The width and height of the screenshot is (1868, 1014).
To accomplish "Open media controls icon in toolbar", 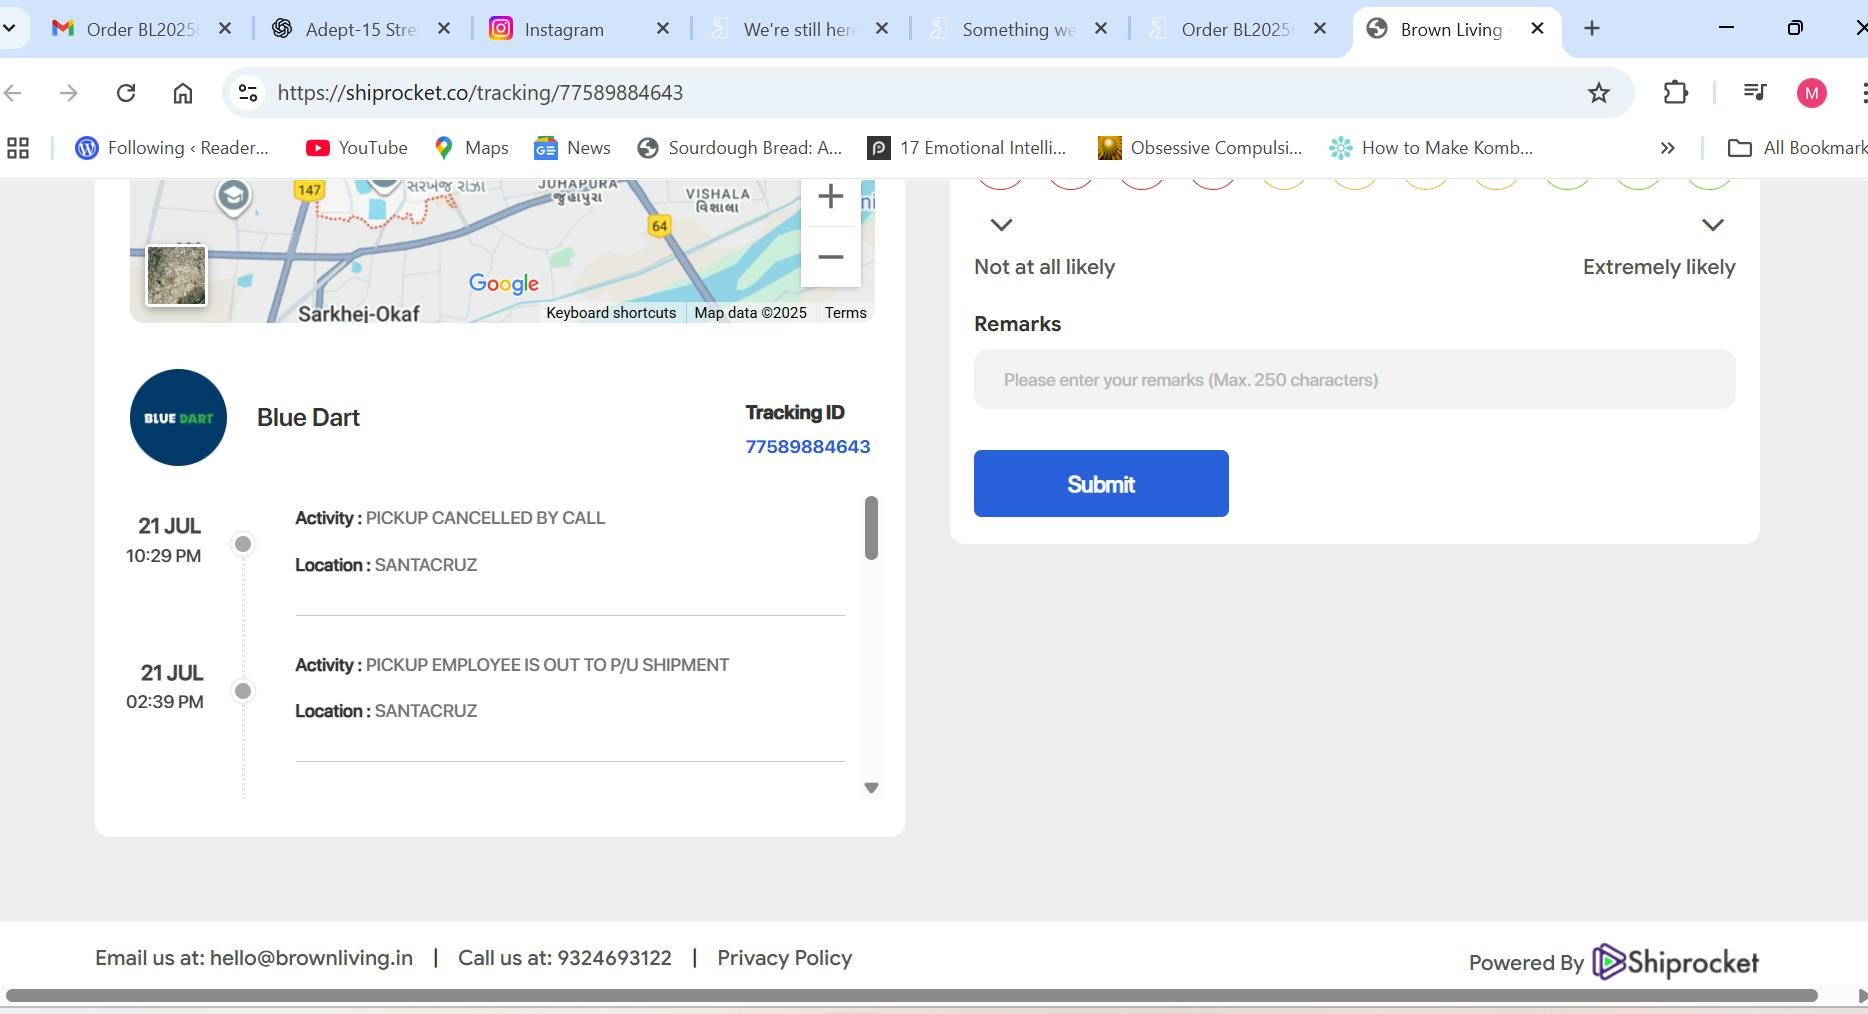I will pyautogui.click(x=1755, y=93).
